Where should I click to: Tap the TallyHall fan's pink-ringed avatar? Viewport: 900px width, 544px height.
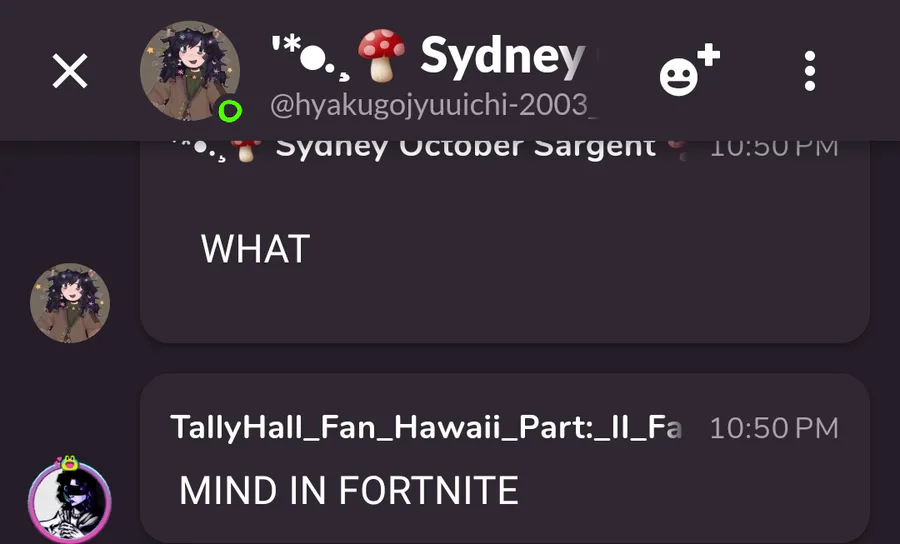coord(70,500)
